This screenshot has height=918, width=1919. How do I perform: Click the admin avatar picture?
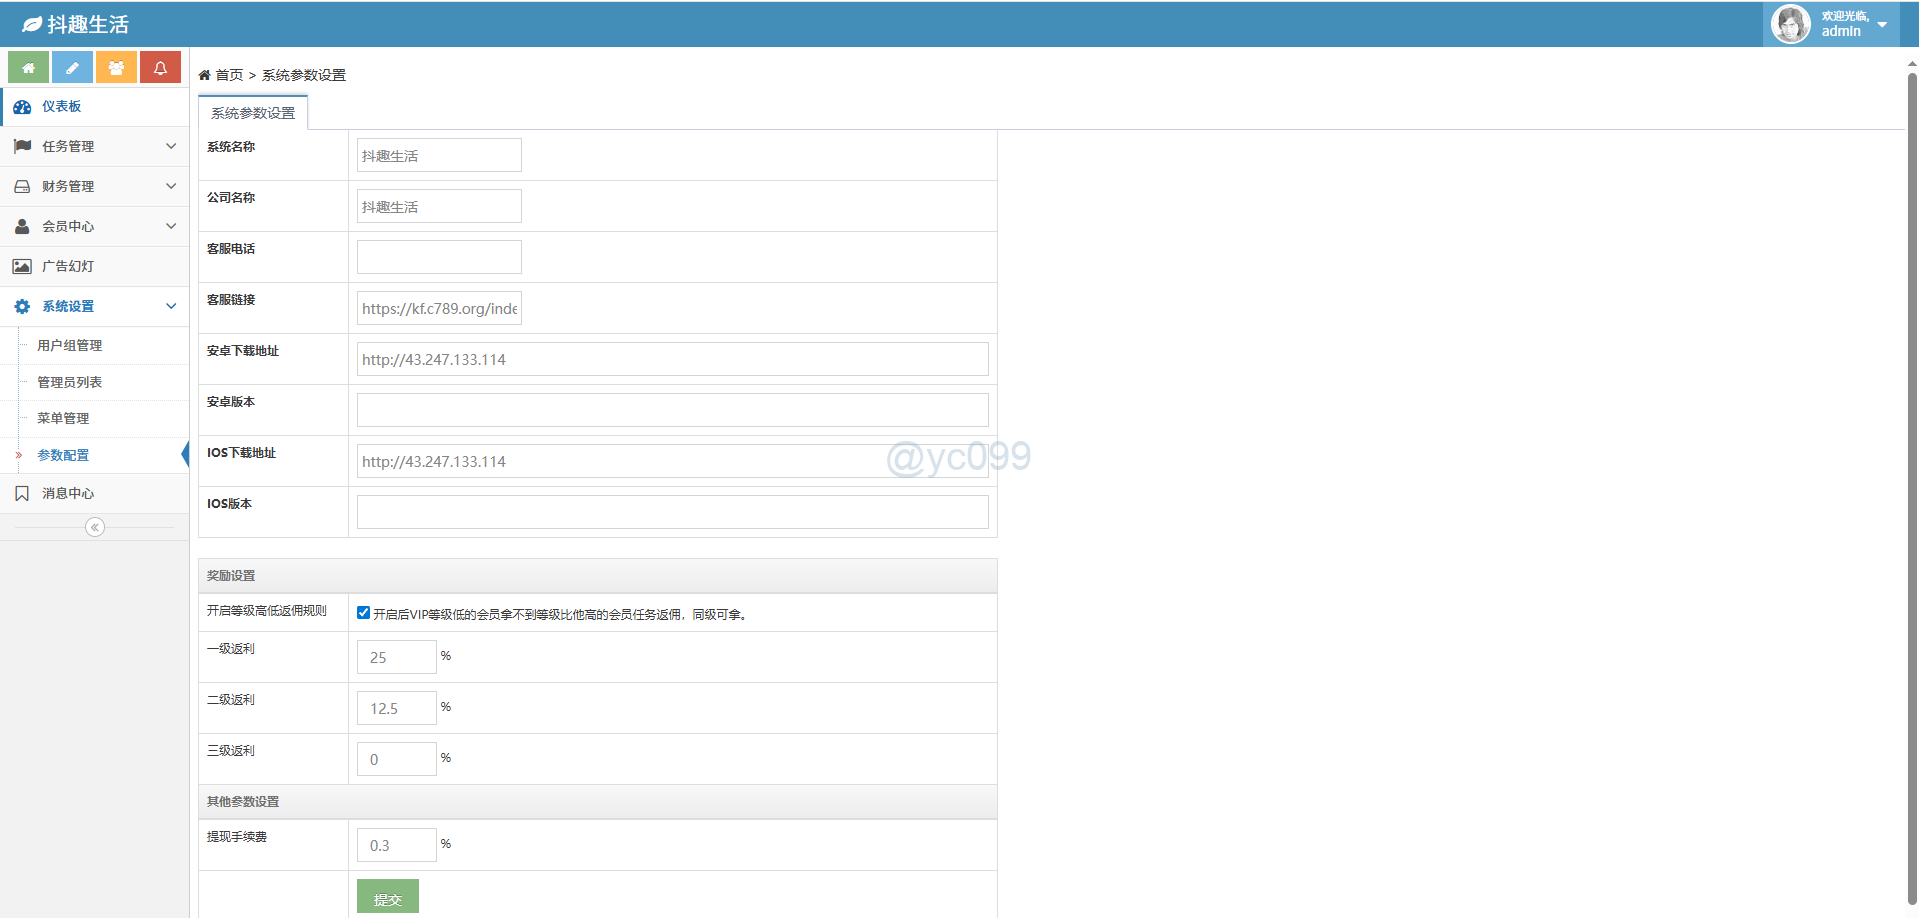1790,24
